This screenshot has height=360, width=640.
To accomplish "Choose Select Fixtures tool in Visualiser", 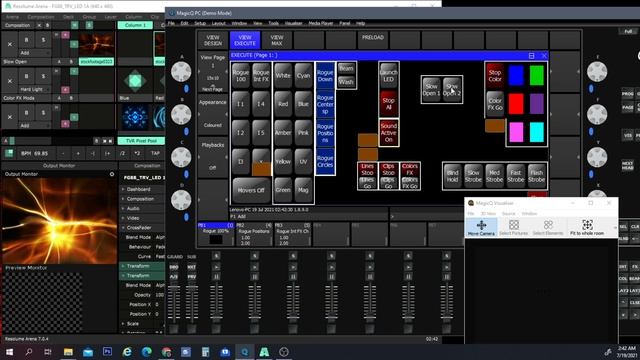I will click(x=513, y=227).
